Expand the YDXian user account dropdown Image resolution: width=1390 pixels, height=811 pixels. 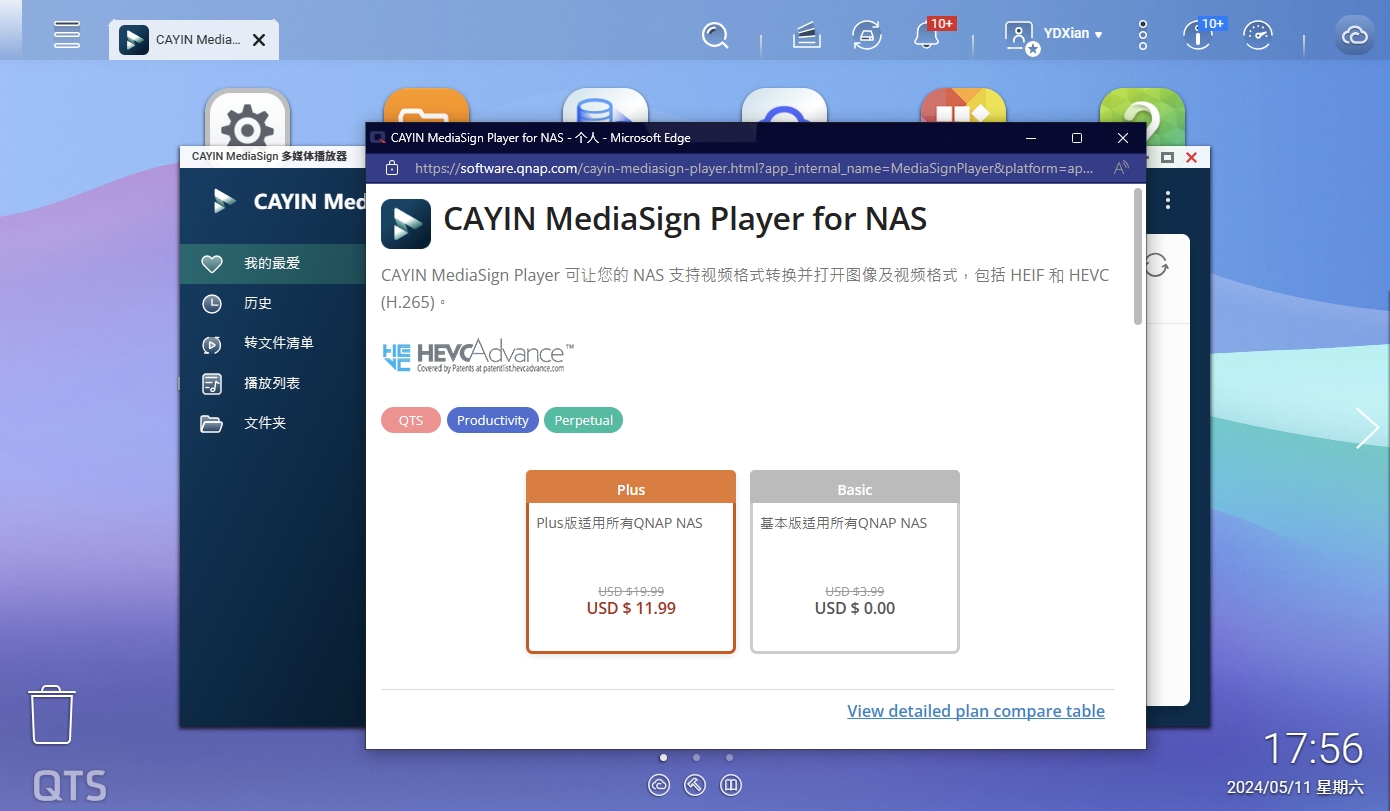coord(1072,34)
